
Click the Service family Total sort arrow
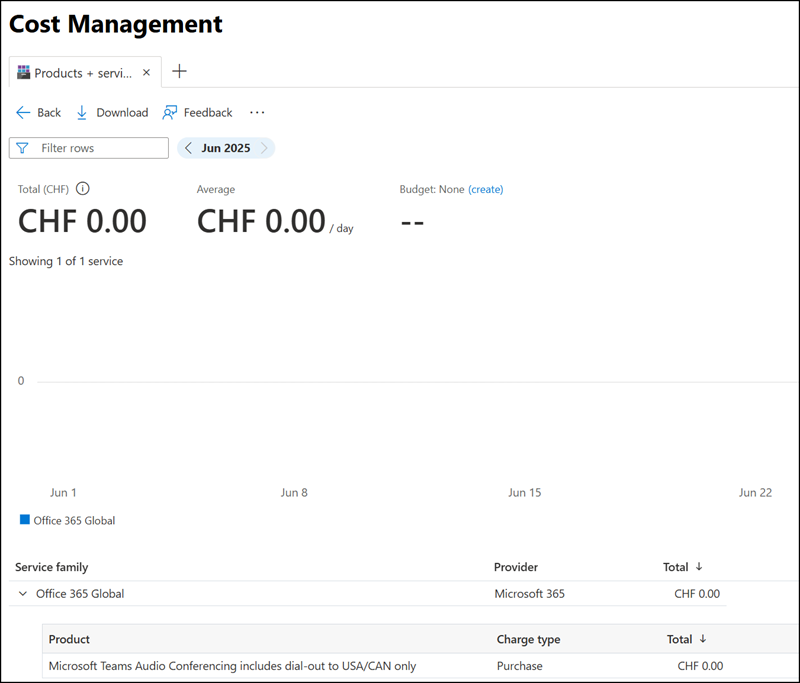(699, 566)
